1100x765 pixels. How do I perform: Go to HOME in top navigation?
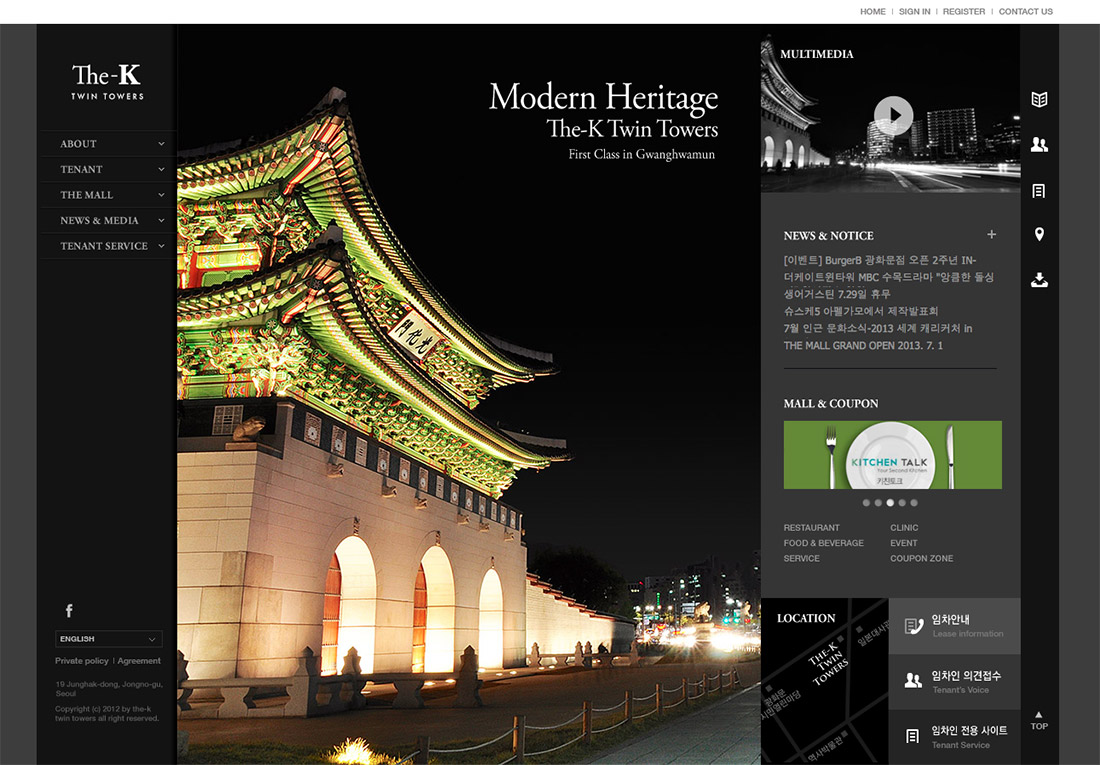click(x=873, y=11)
